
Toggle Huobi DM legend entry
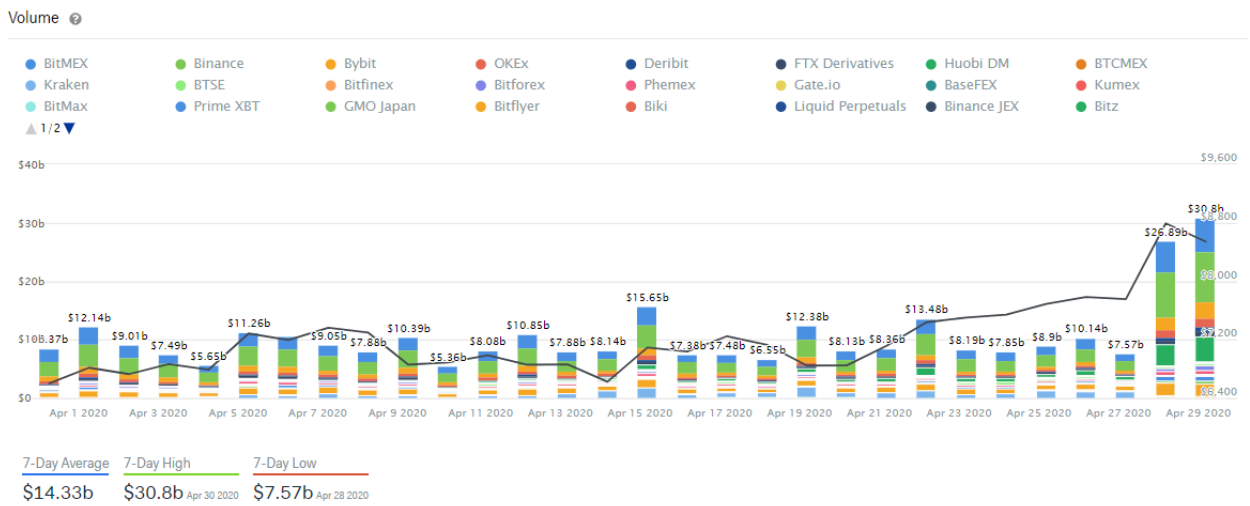[967, 64]
